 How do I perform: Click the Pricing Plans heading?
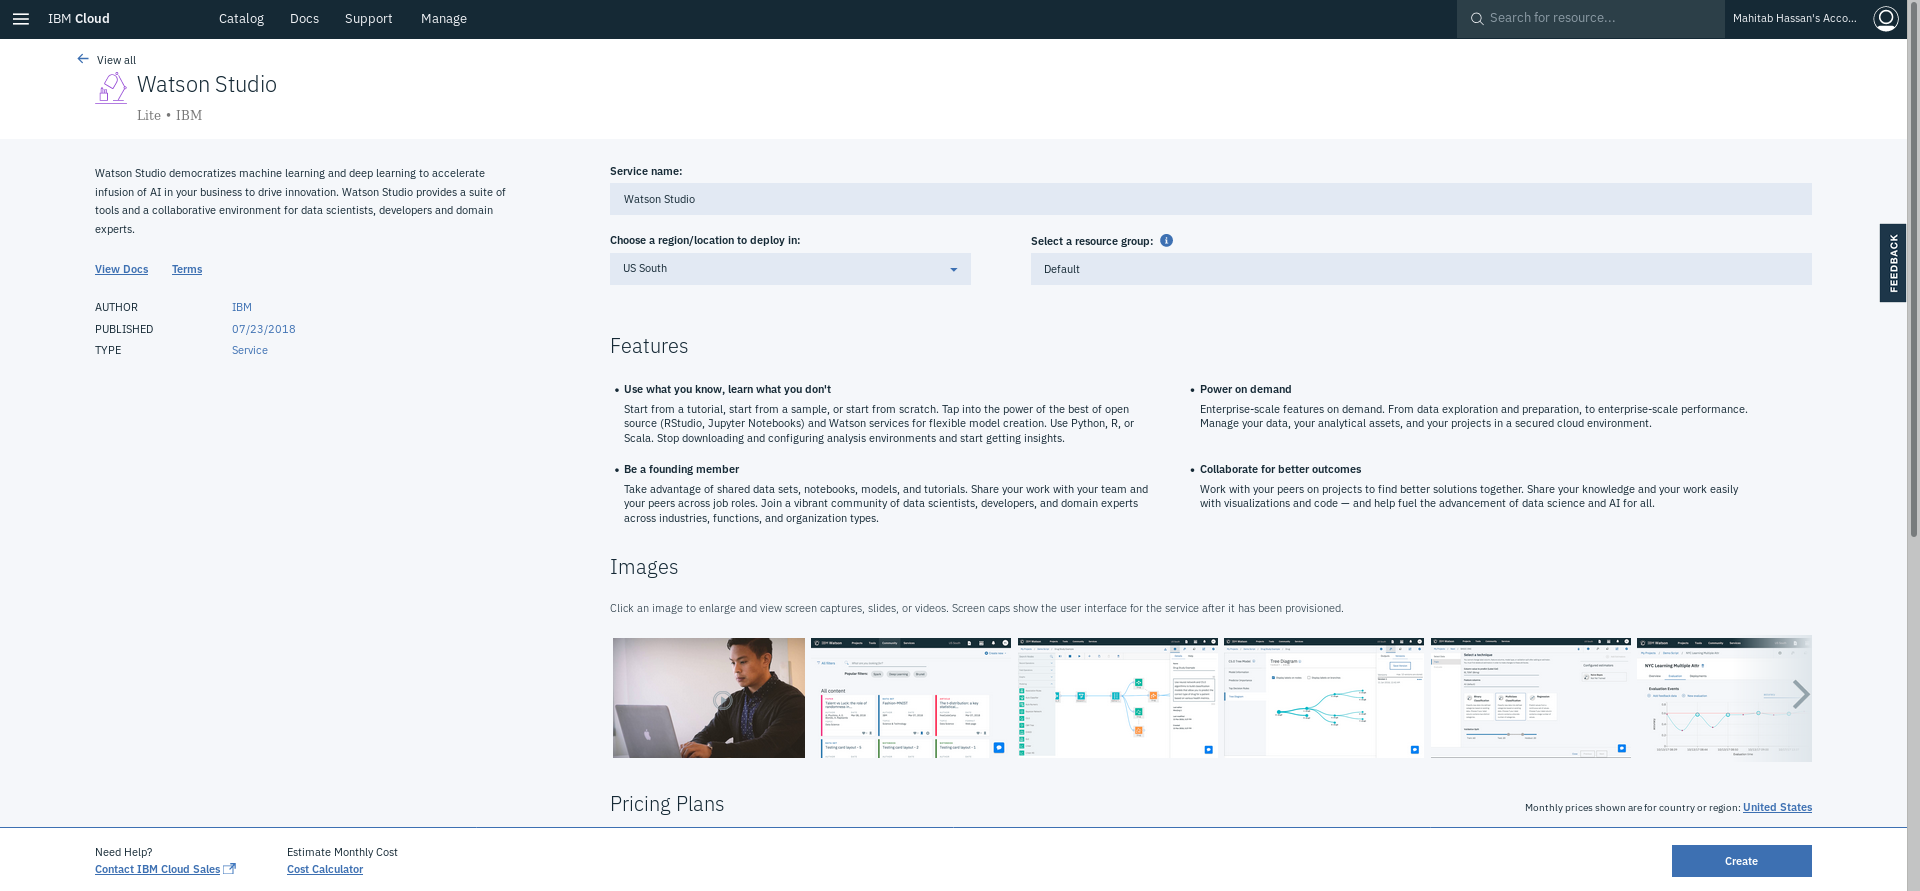pos(667,804)
